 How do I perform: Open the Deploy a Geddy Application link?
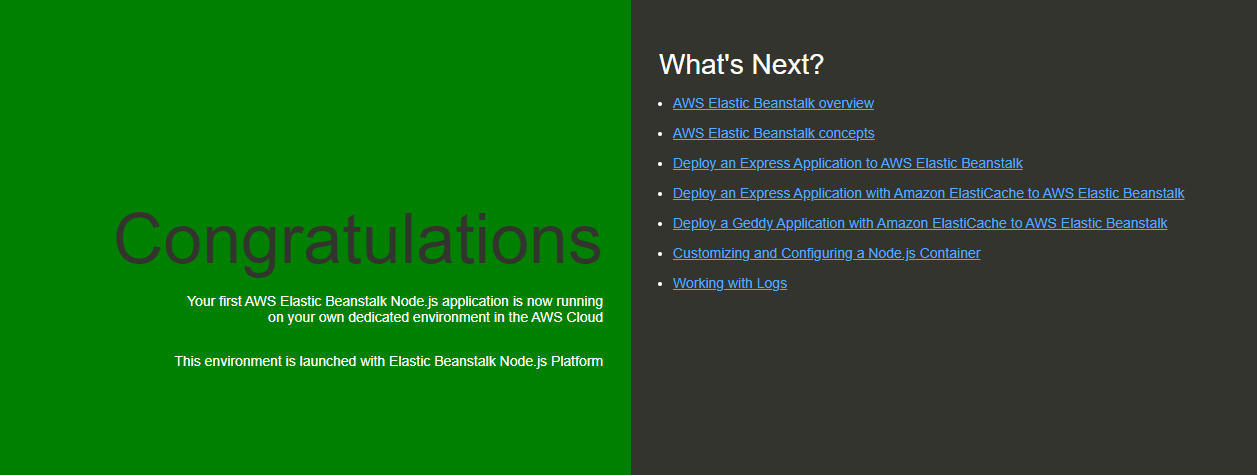point(919,223)
